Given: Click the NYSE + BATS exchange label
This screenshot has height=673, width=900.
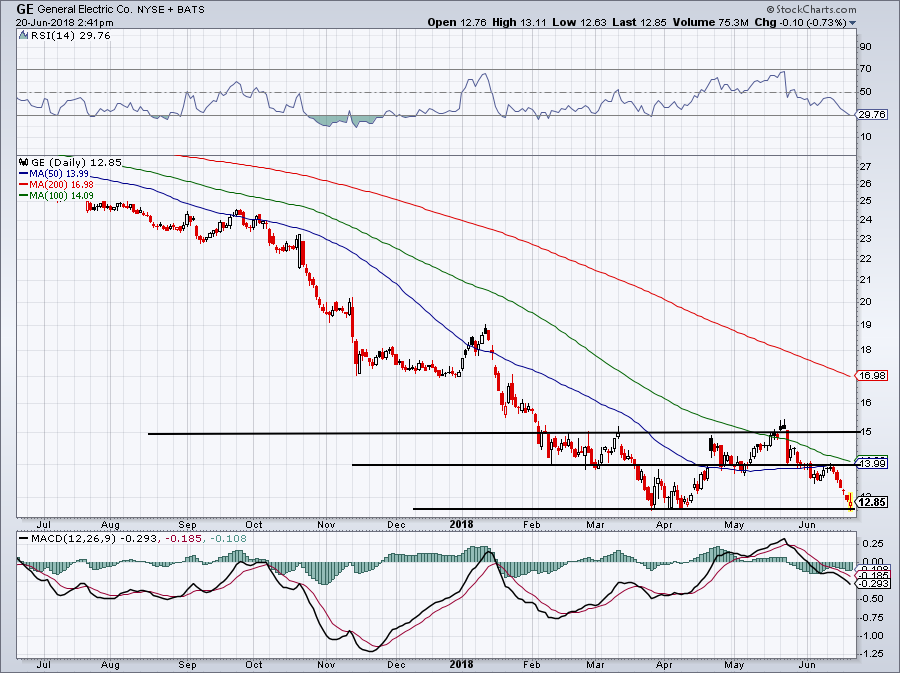Looking at the screenshot, I should click(x=170, y=10).
